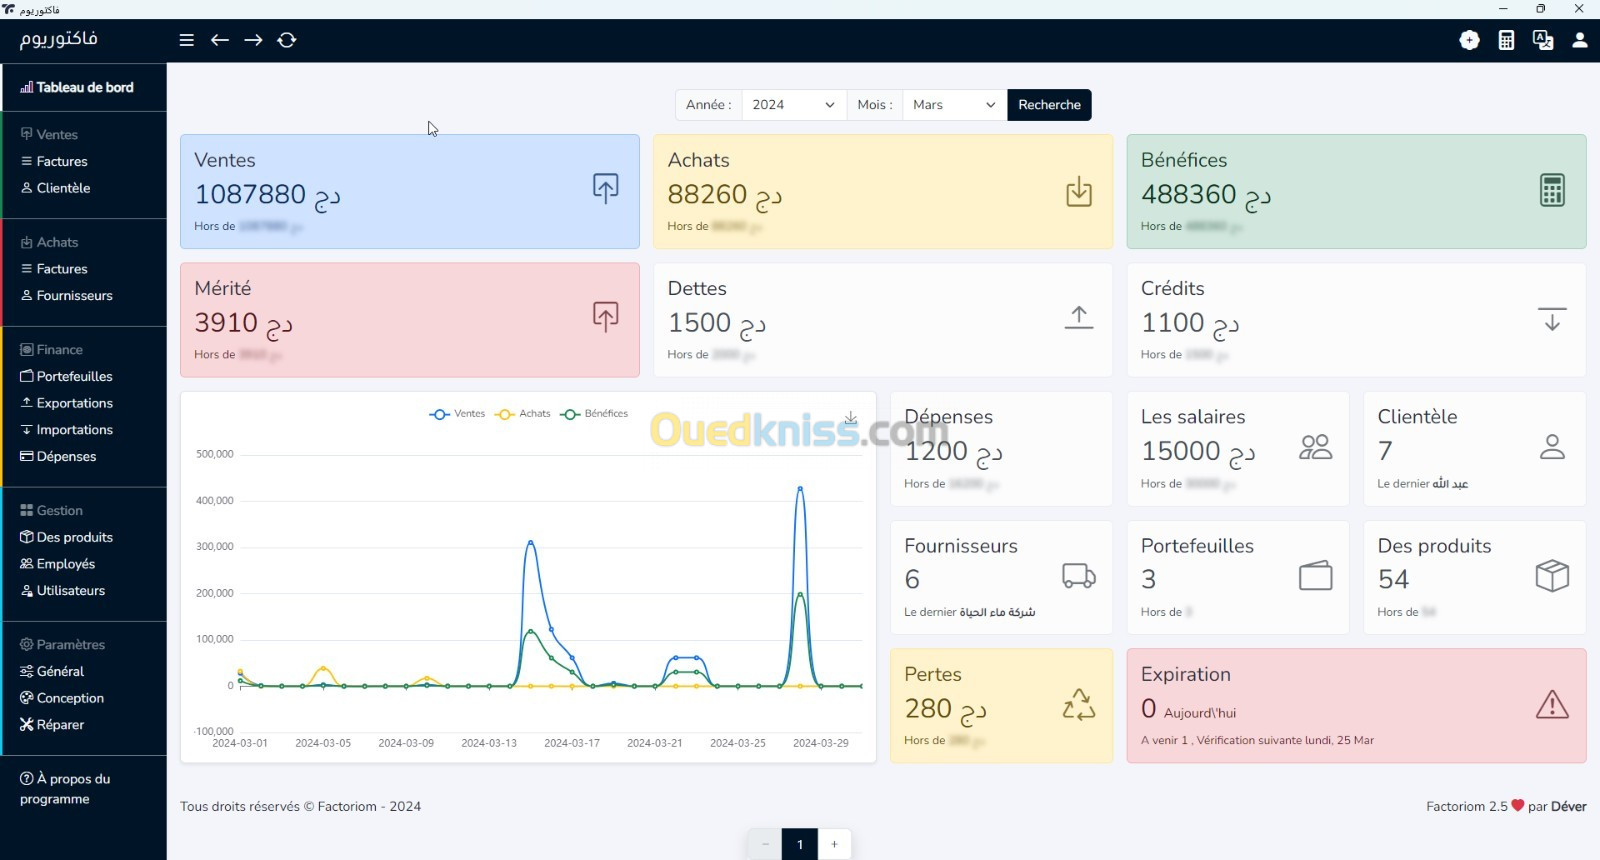The width and height of the screenshot is (1600, 860).
Task: Click the truck icon in the Fournisseurs card
Action: coord(1079,576)
